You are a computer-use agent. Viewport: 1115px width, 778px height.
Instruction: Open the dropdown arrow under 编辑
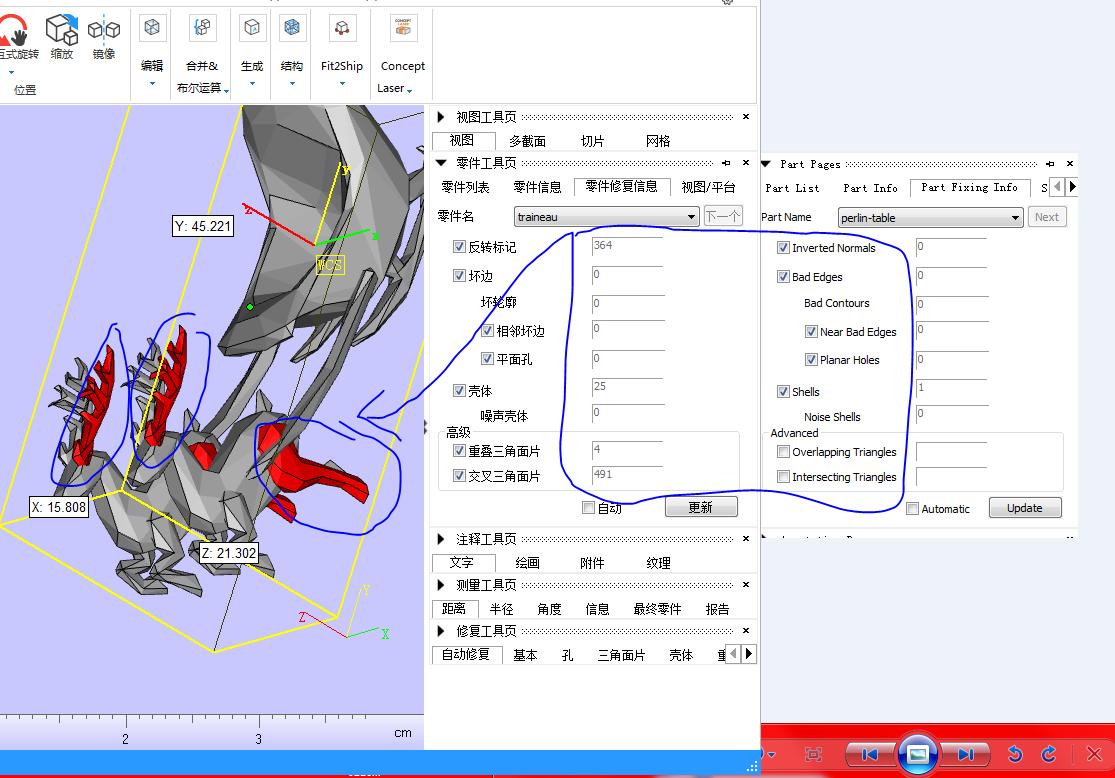click(x=151, y=84)
